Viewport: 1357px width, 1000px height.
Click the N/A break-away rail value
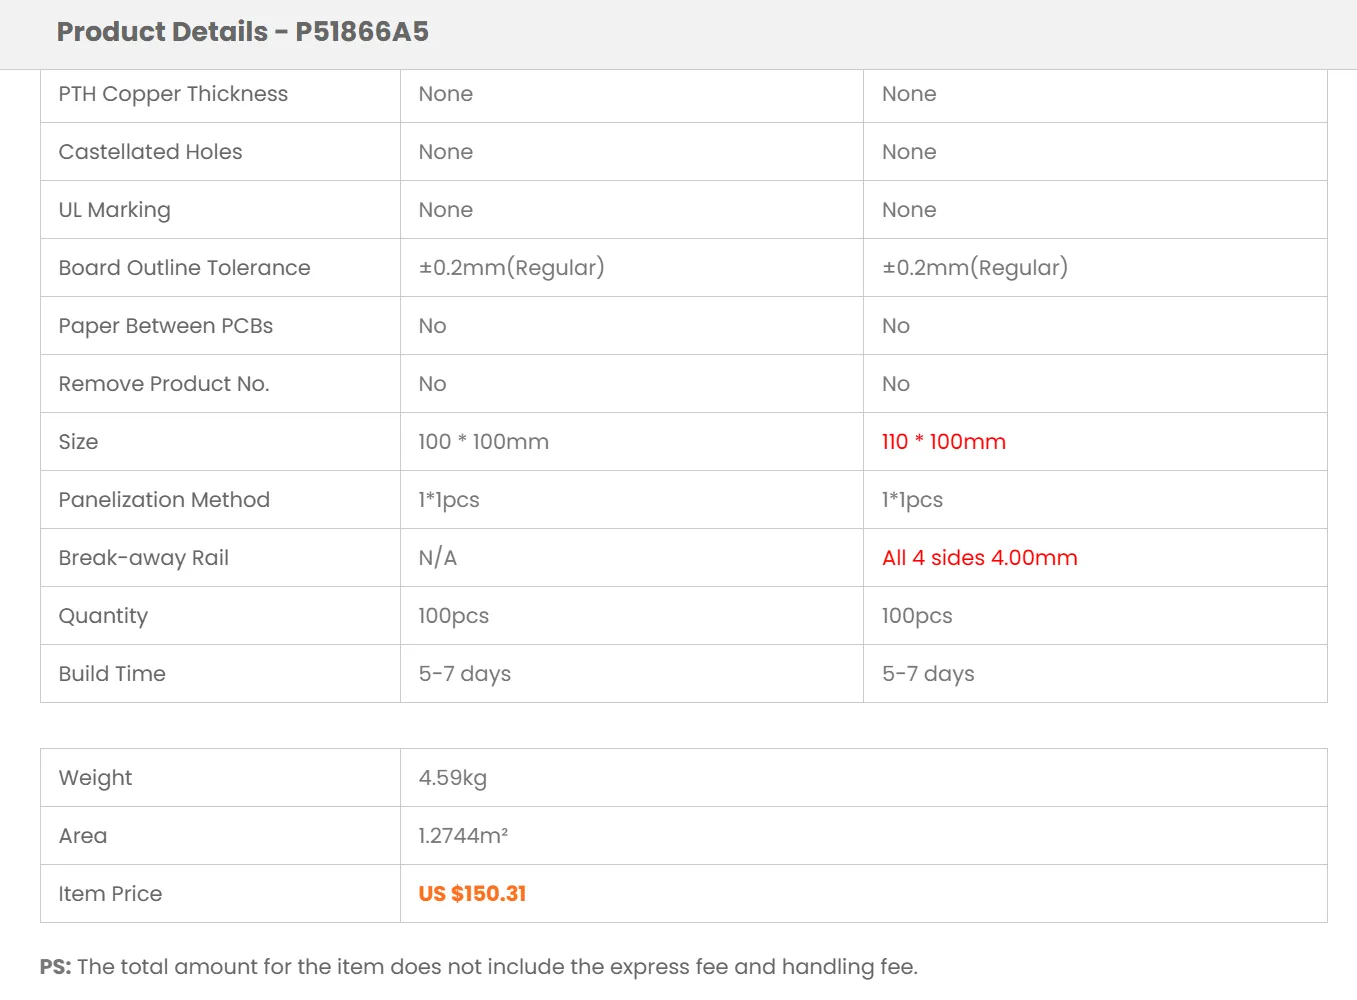pos(437,558)
